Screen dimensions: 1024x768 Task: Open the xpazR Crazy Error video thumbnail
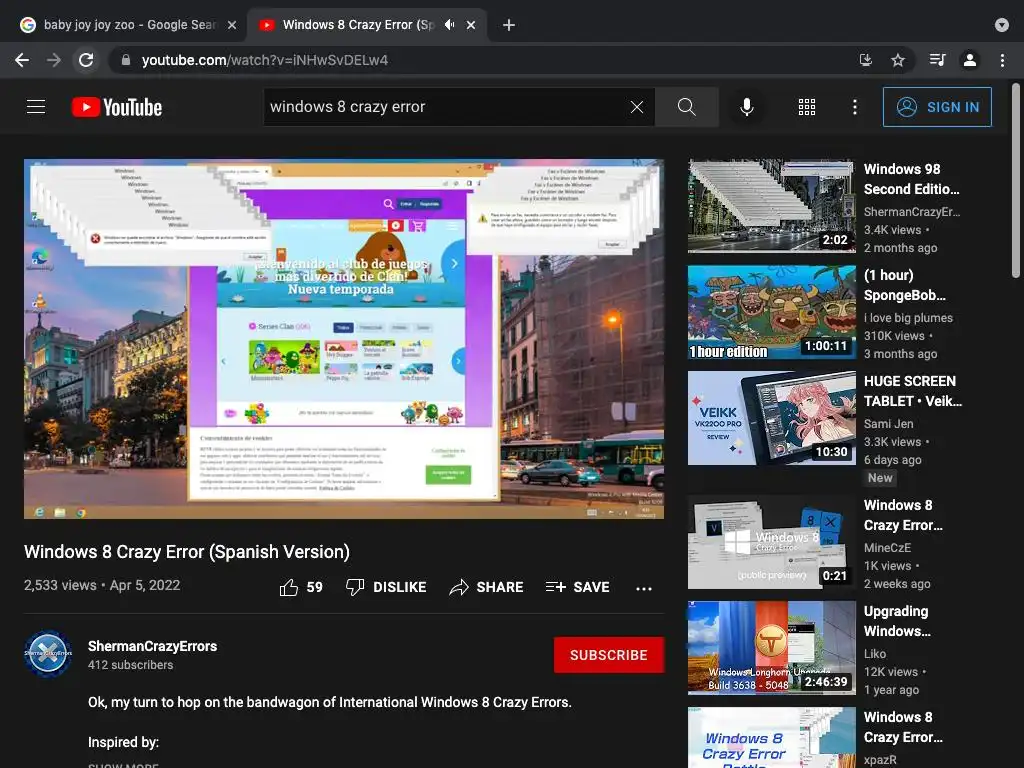click(x=771, y=737)
